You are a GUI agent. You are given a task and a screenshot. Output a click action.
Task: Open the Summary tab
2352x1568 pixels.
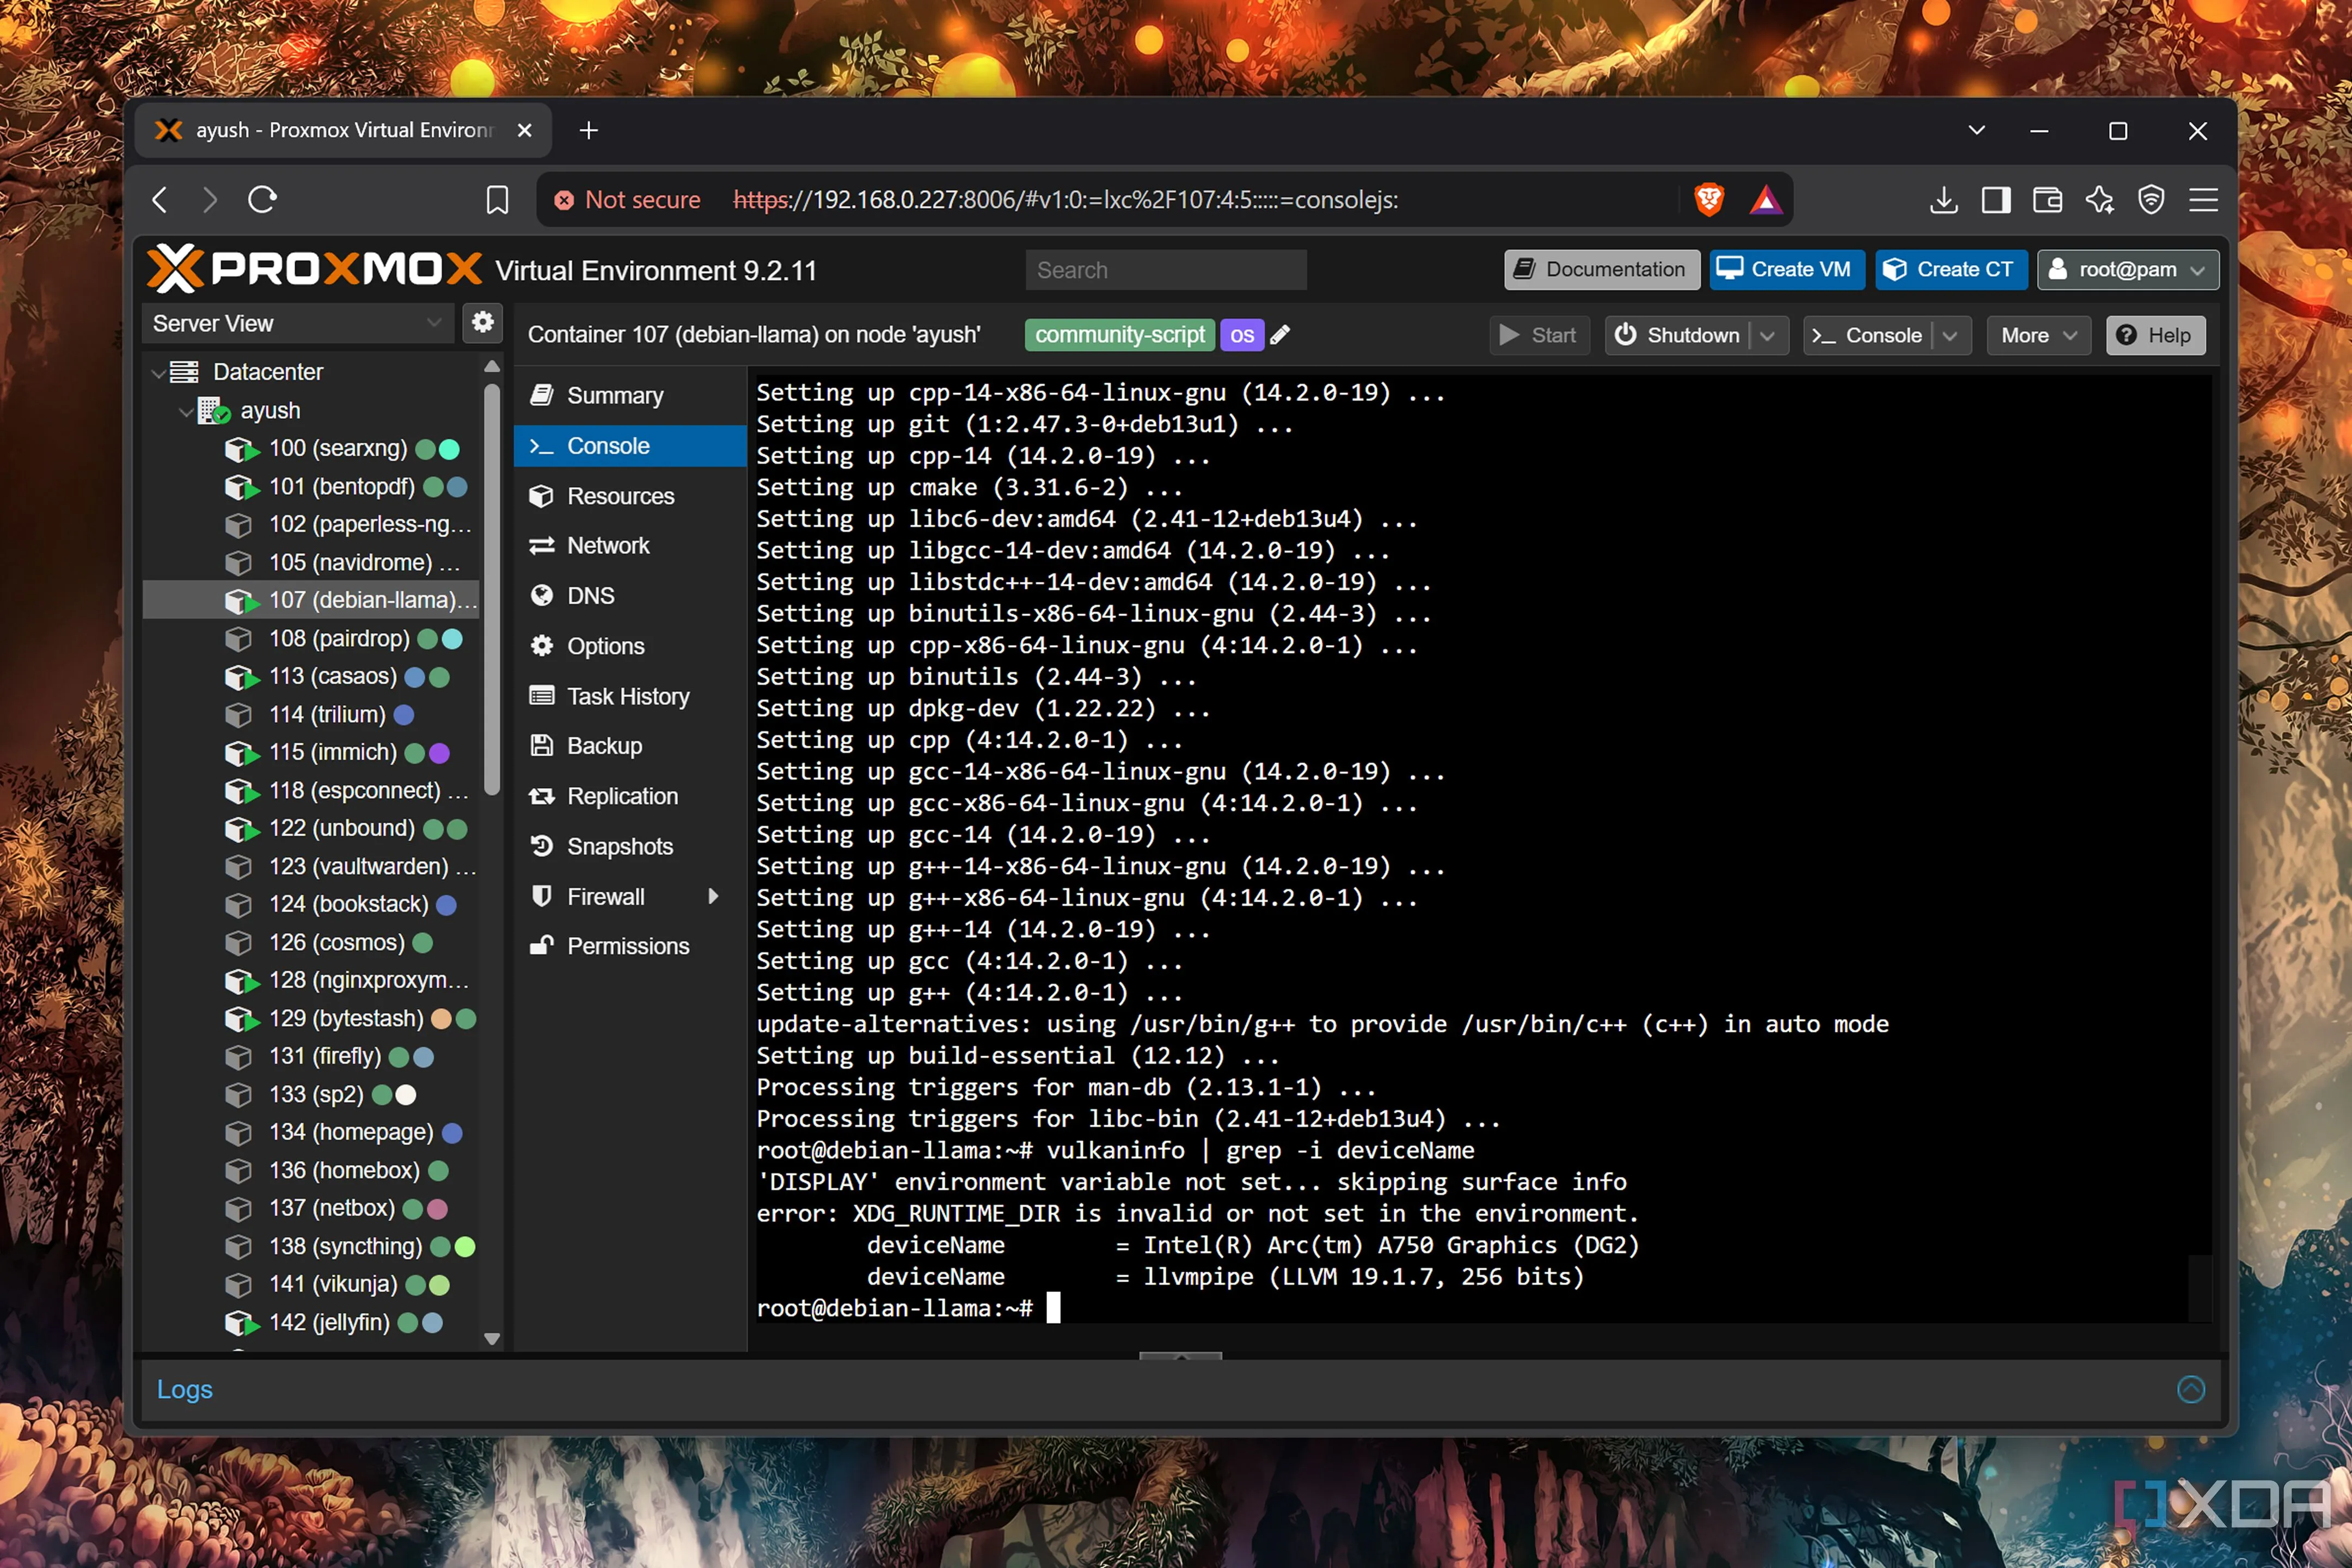630,396
